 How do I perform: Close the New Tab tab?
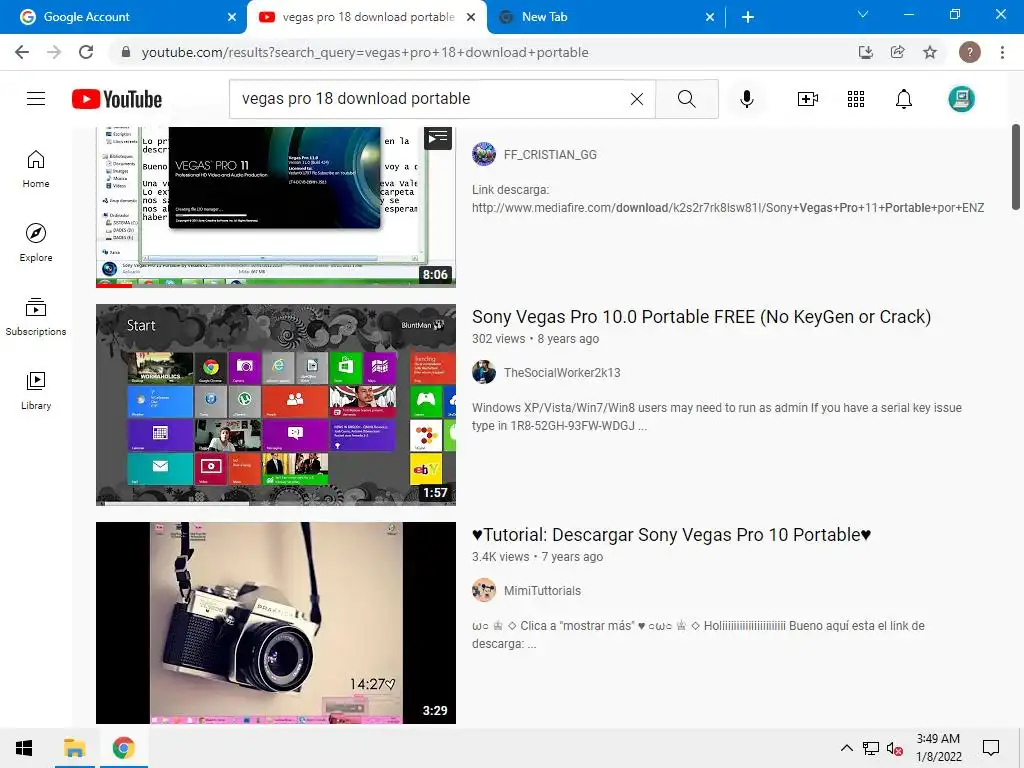[710, 17]
